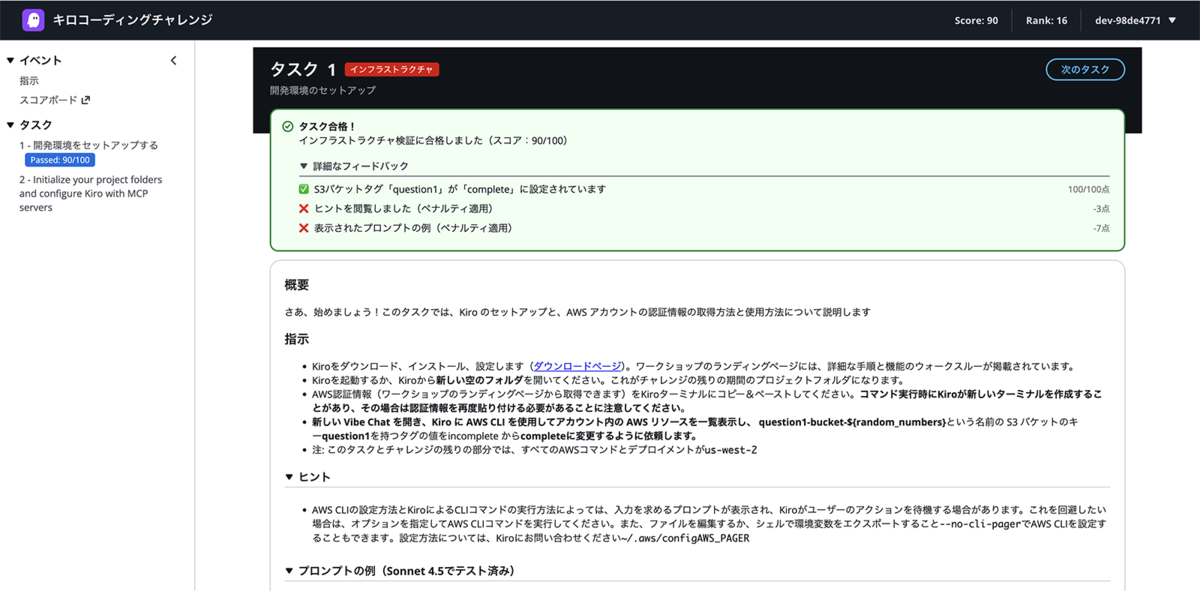Click the -3点 penalty value
Image resolution: width=1200 pixels, height=591 pixels.
1101,209
